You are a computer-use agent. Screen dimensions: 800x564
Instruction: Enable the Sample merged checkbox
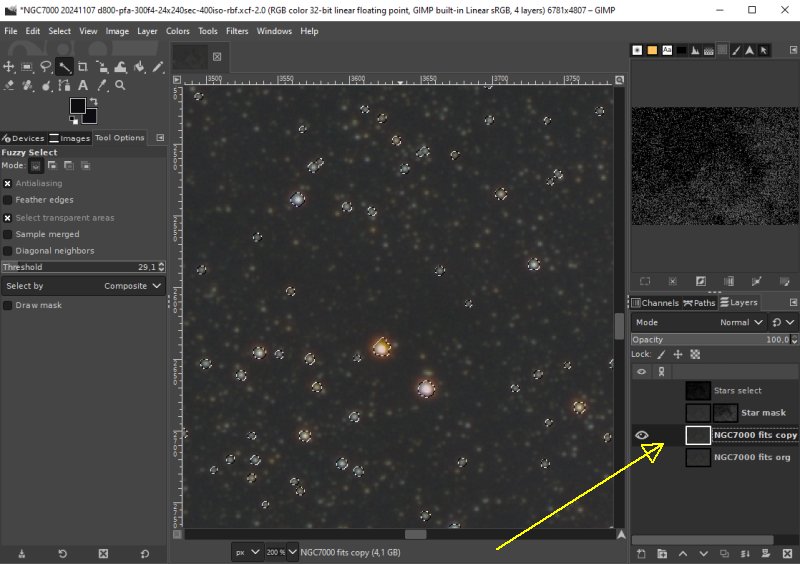[8, 234]
